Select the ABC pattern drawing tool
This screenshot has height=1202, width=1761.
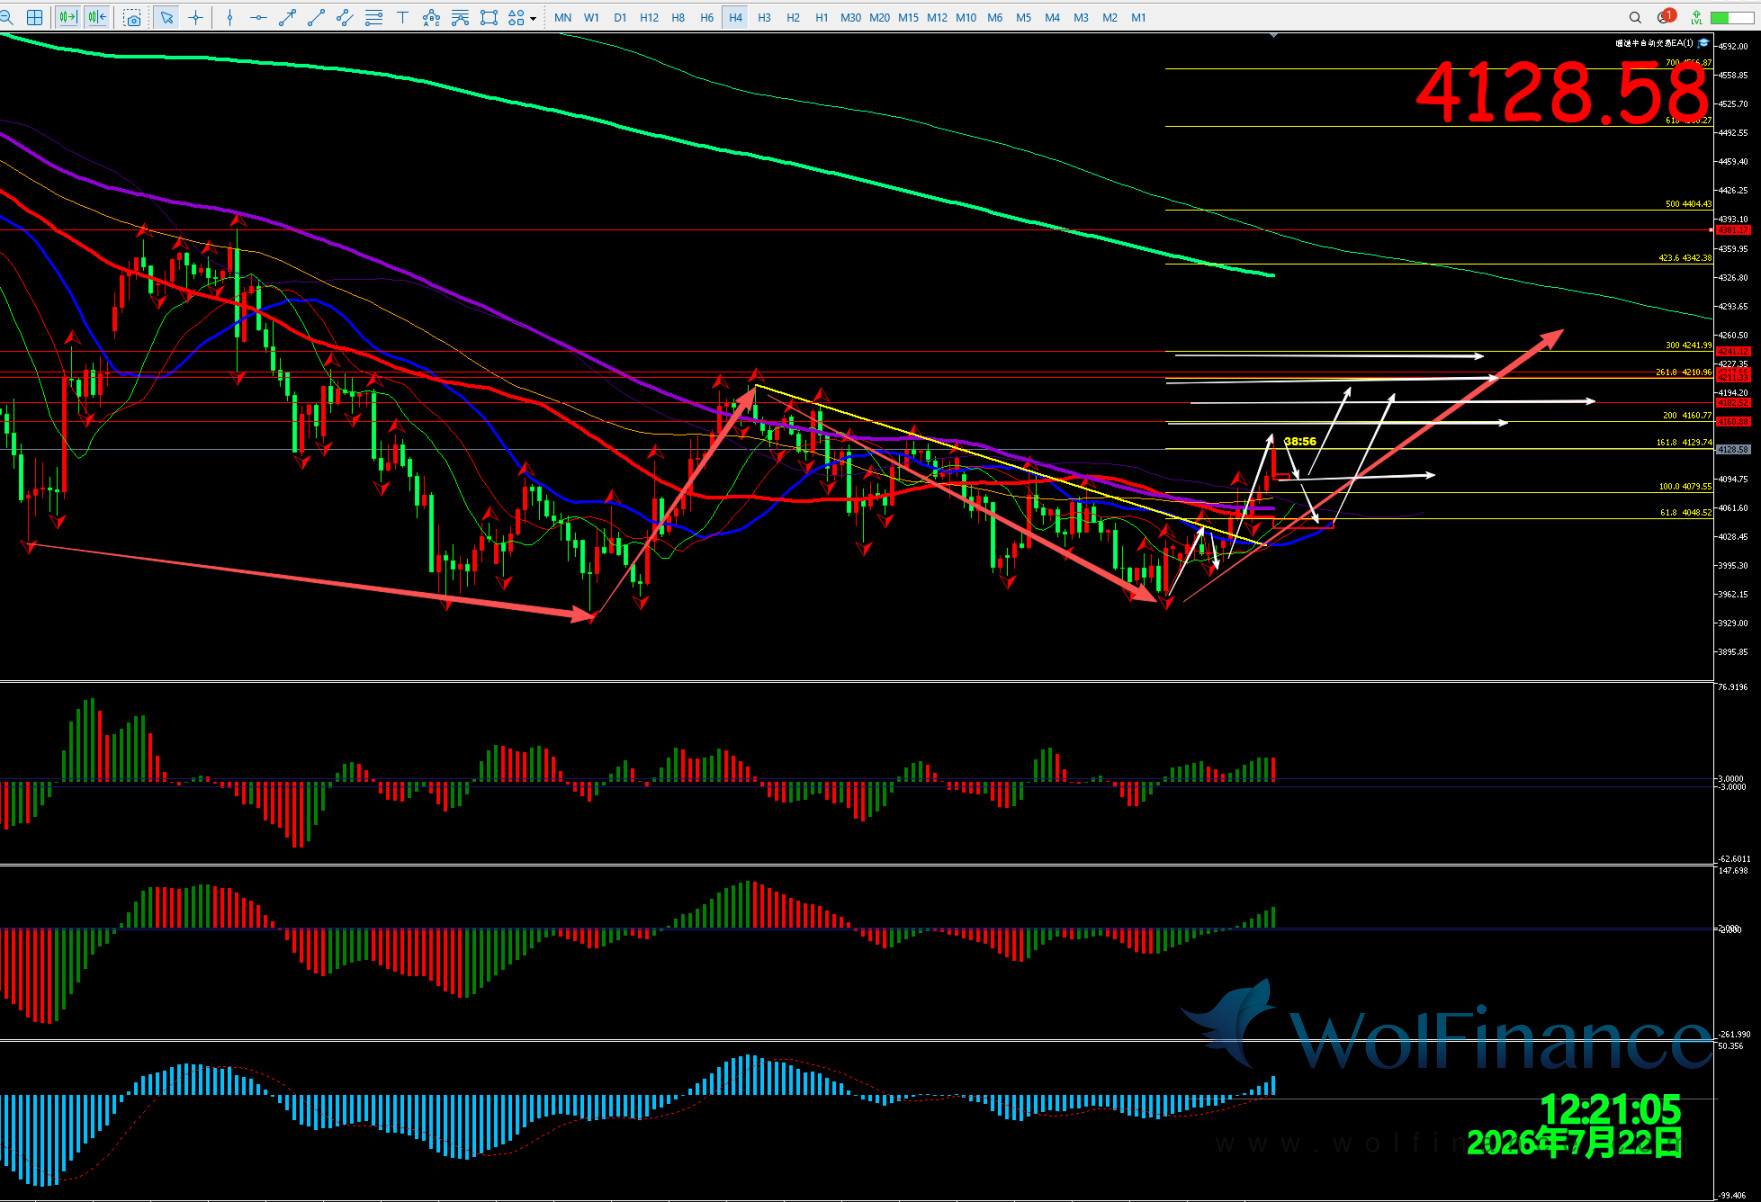coord(431,17)
